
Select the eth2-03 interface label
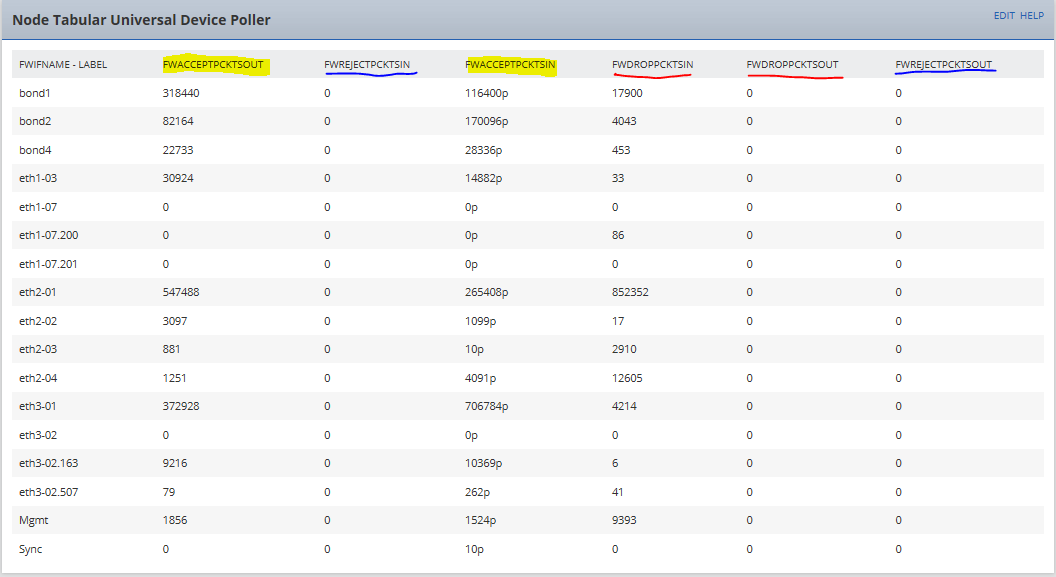click(38, 349)
